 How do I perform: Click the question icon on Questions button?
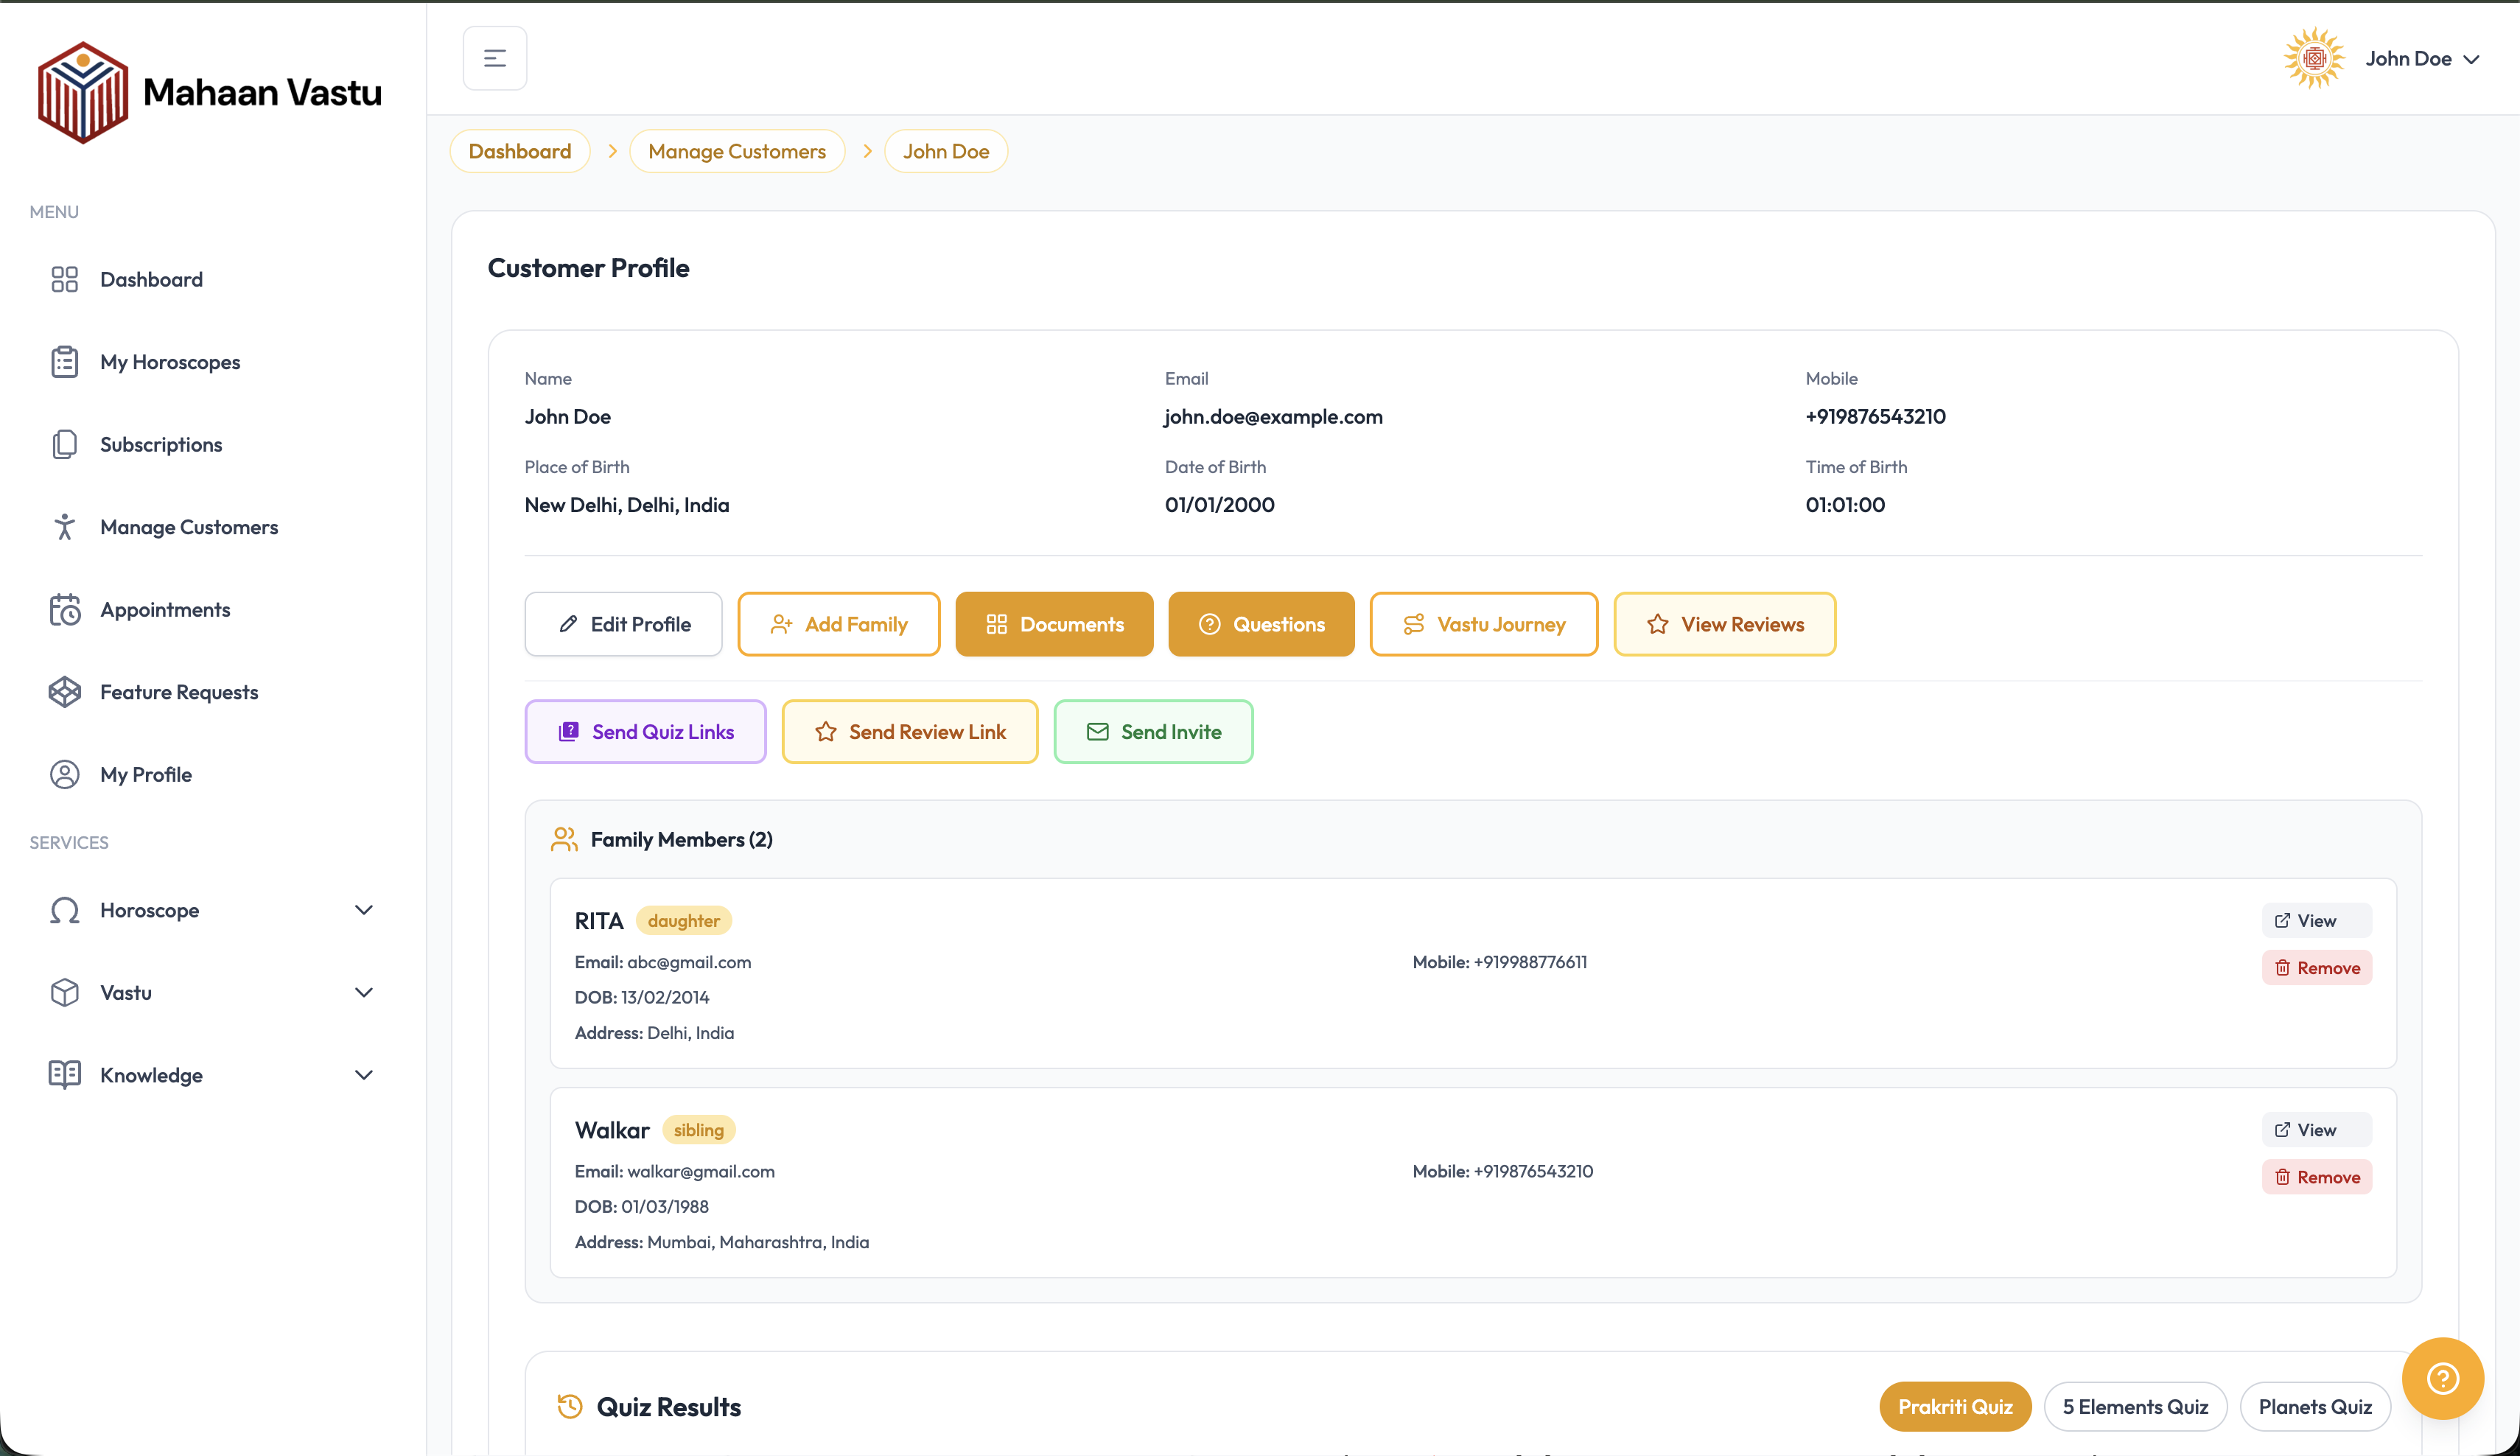click(x=1209, y=624)
